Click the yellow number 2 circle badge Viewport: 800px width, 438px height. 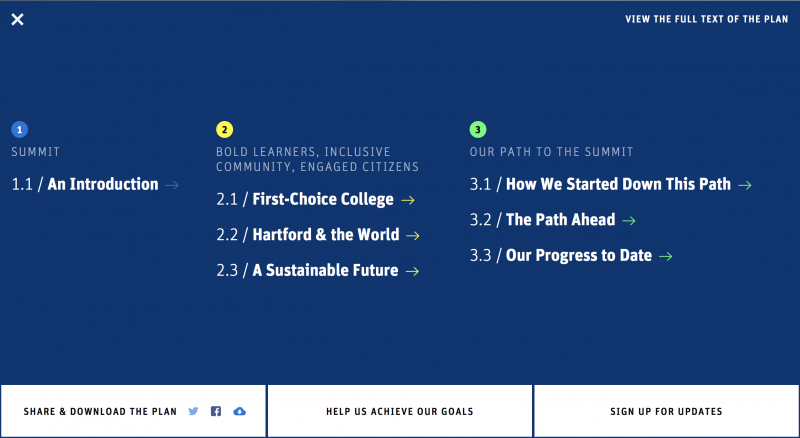[224, 129]
